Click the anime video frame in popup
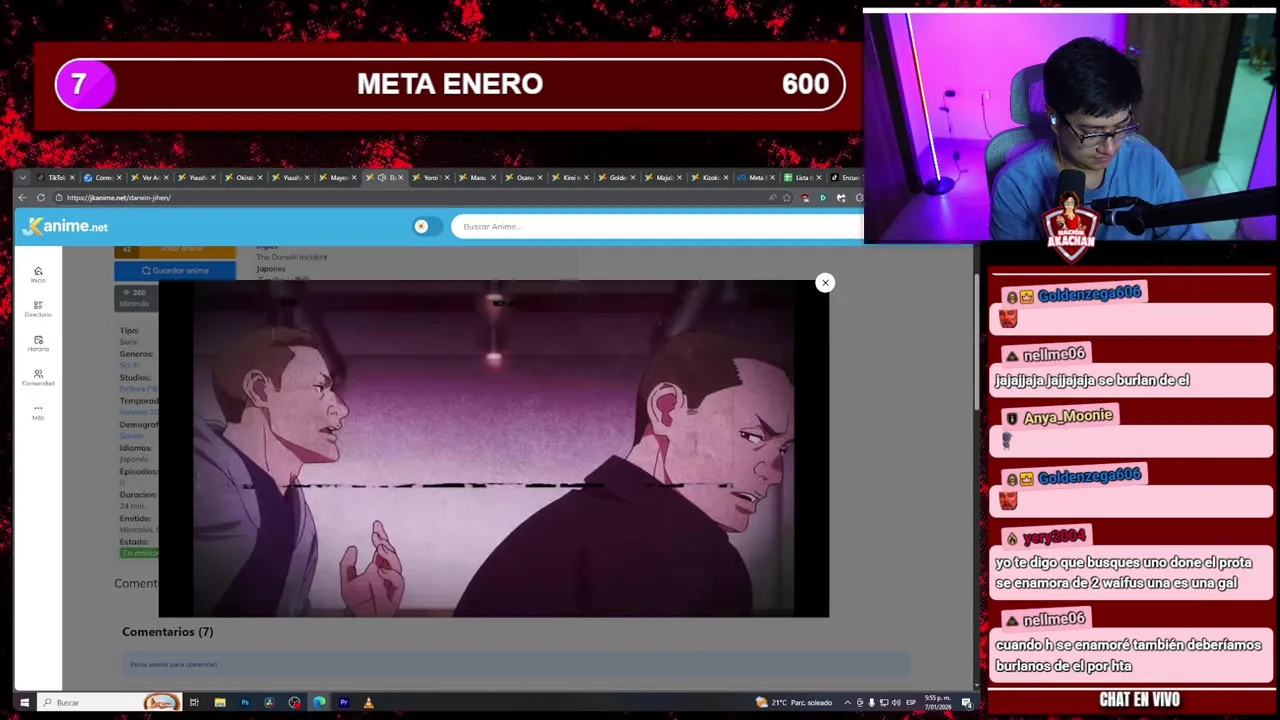The image size is (1280, 720). [x=494, y=448]
